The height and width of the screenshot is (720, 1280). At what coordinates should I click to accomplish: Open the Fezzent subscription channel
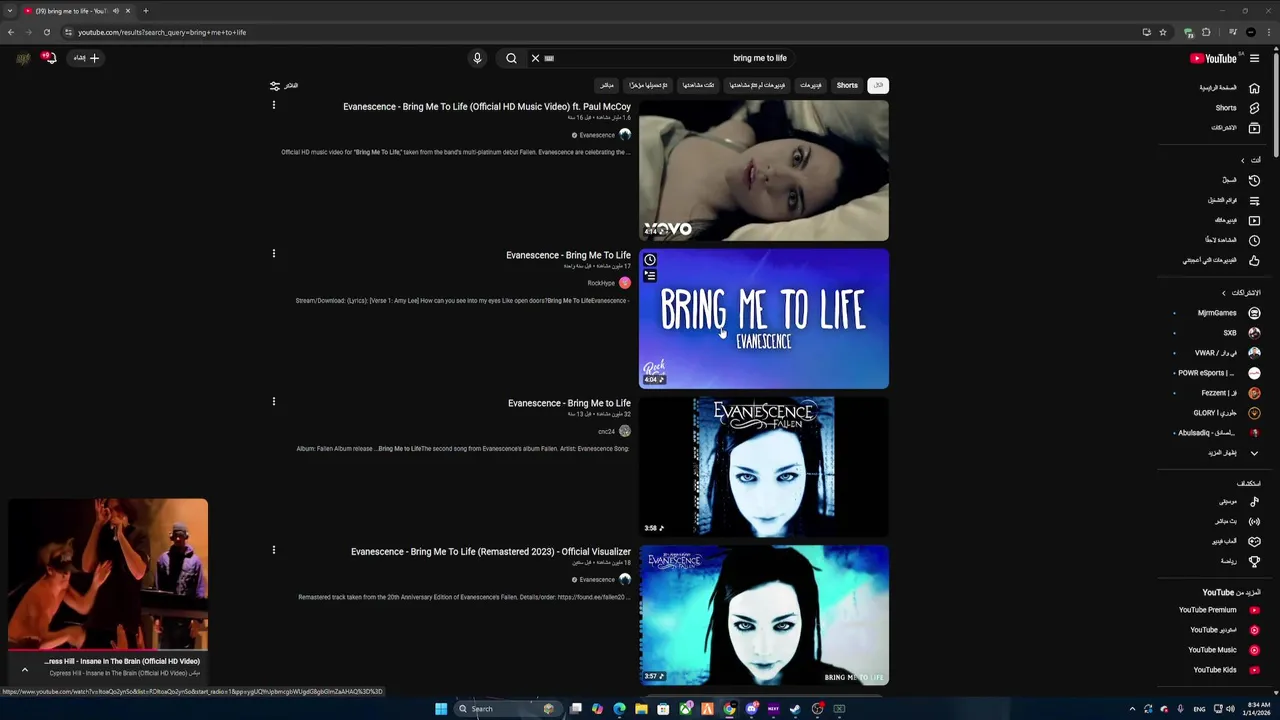(x=1230, y=393)
